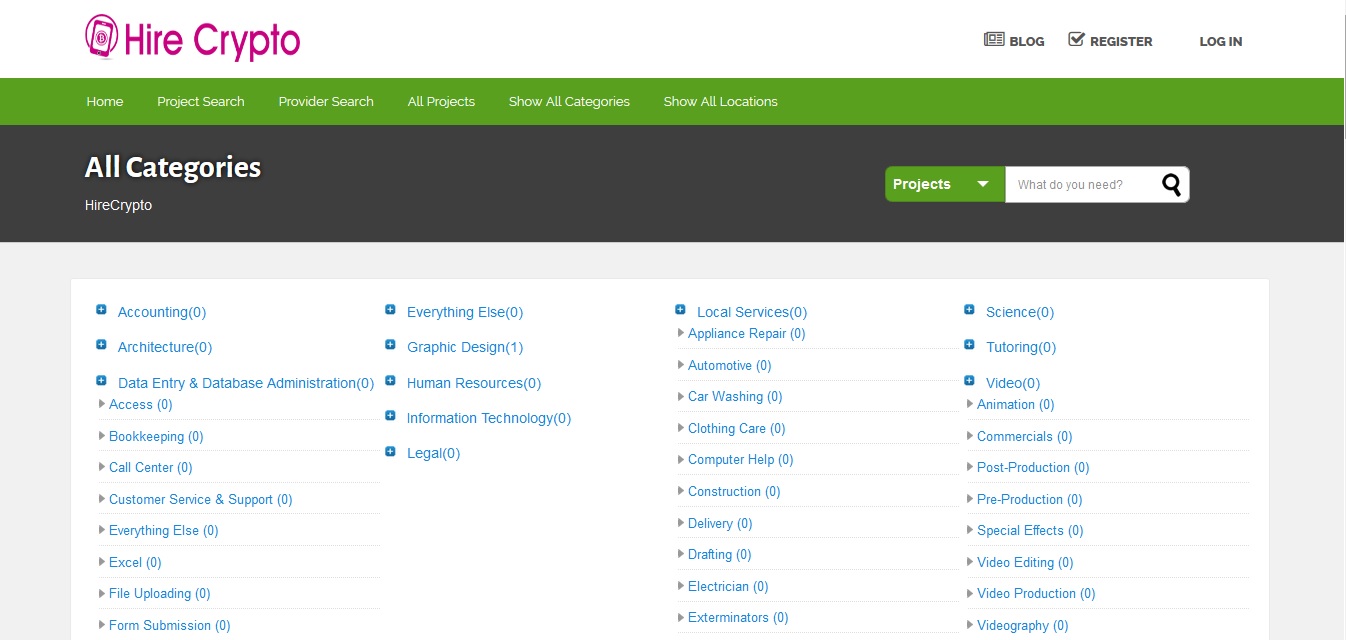
Task: Open the Customer Service & Support subcategory
Action: pos(200,499)
